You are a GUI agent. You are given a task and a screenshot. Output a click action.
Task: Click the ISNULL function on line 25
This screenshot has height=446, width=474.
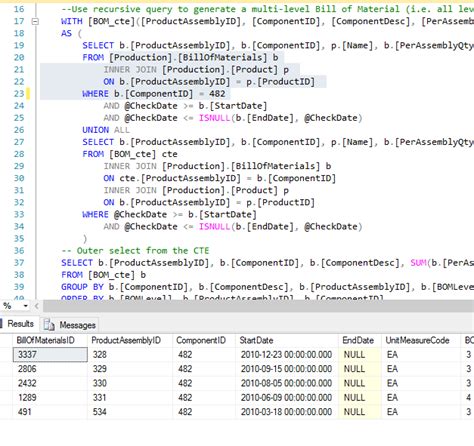point(214,118)
